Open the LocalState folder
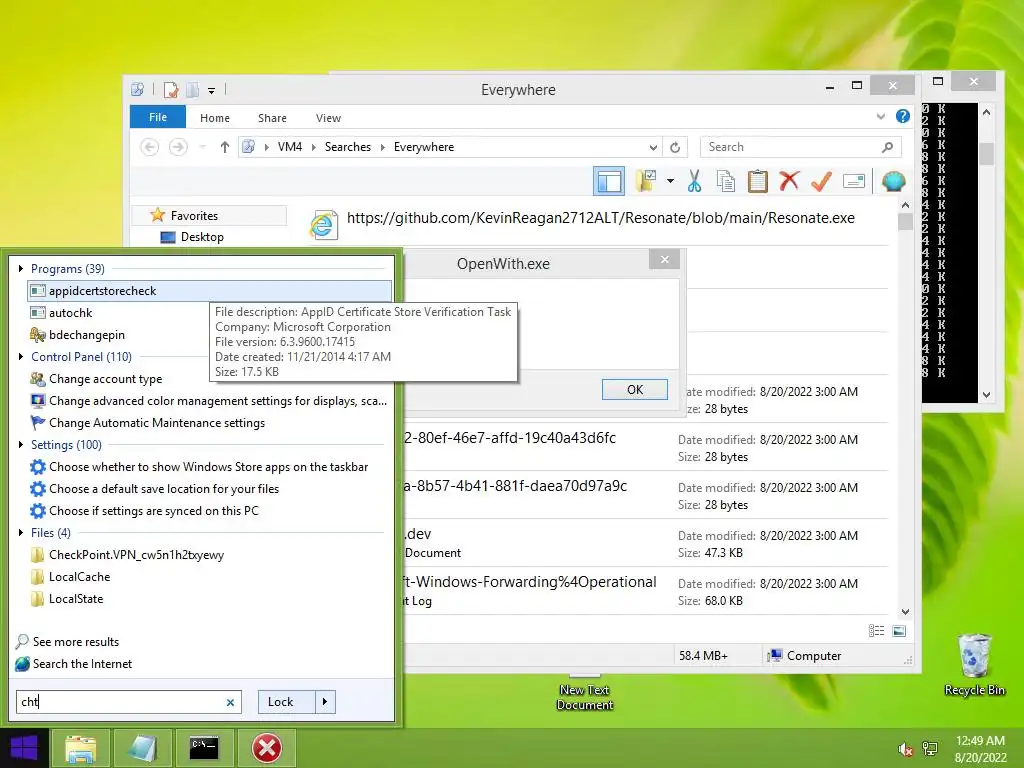 76,600
